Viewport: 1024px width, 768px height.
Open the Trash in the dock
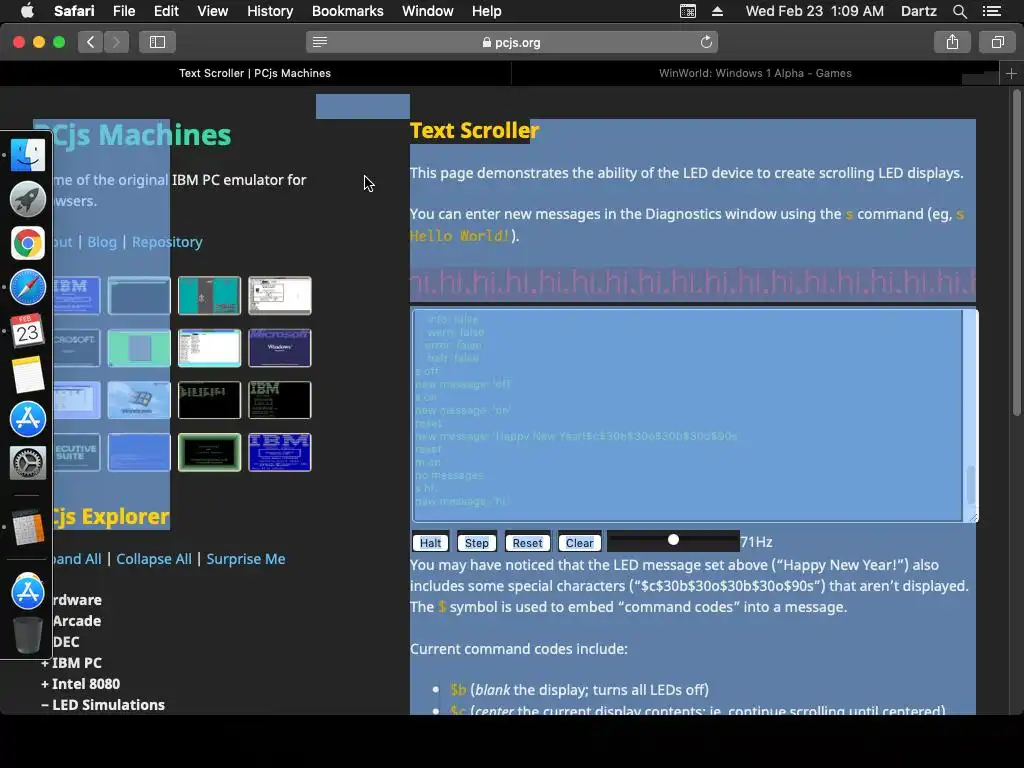coord(27,635)
